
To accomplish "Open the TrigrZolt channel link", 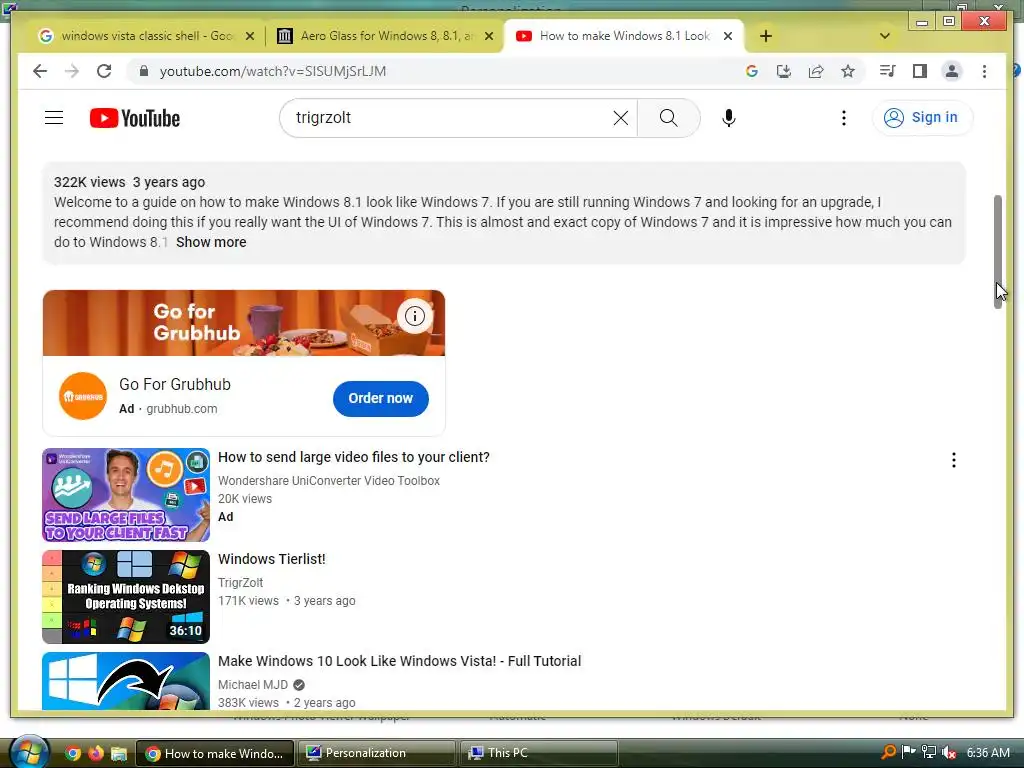I will coord(240,583).
